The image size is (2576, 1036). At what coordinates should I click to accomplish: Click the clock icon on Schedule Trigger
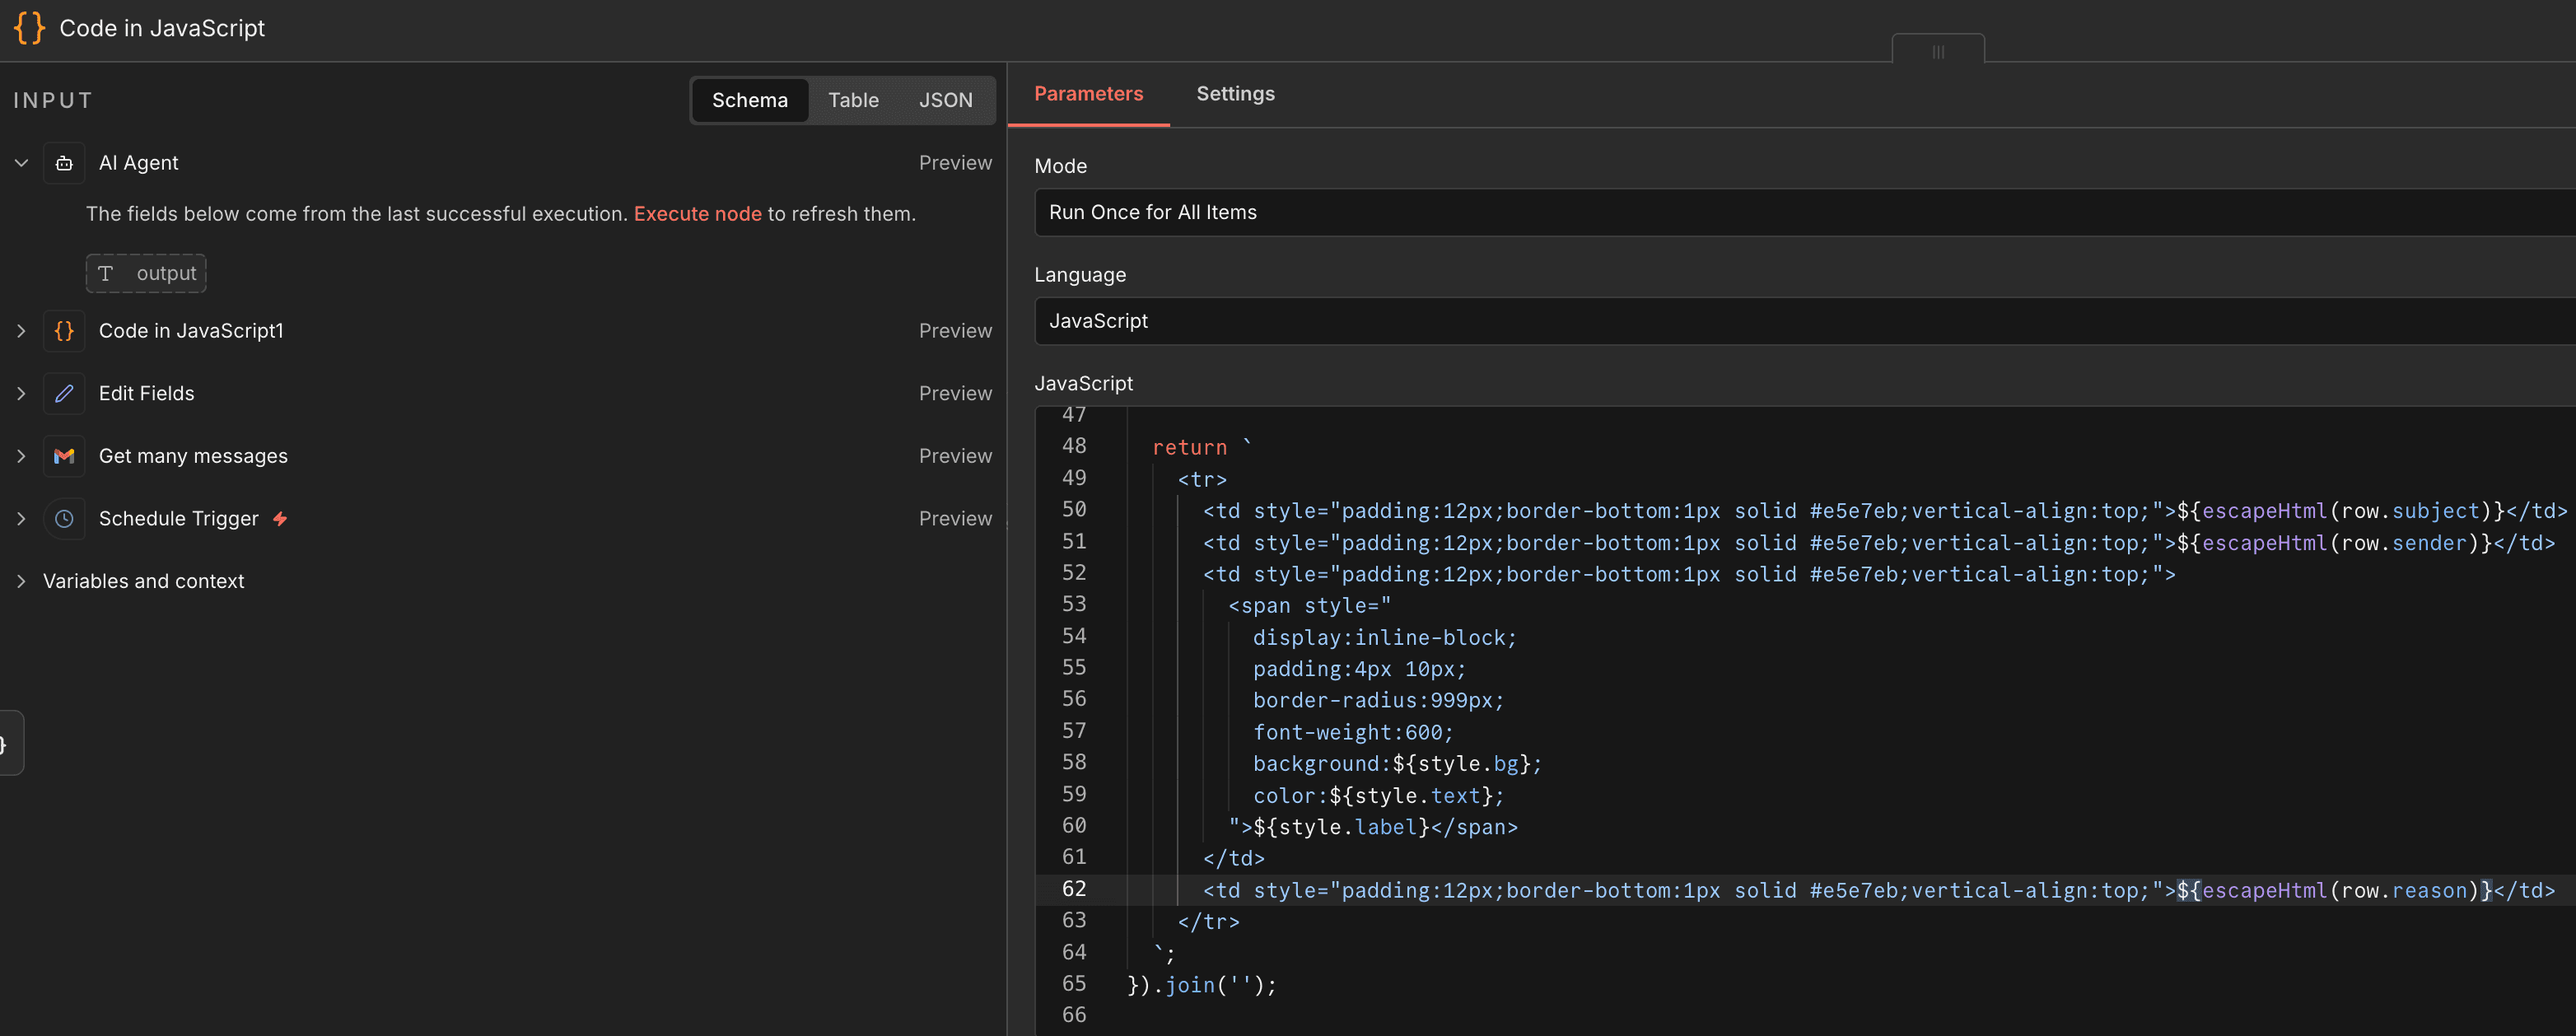pyautogui.click(x=64, y=518)
